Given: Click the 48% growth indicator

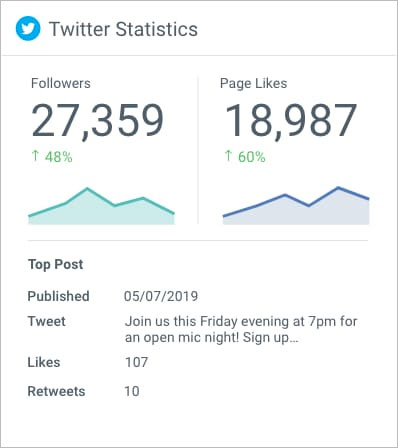Looking at the screenshot, I should pos(59,157).
